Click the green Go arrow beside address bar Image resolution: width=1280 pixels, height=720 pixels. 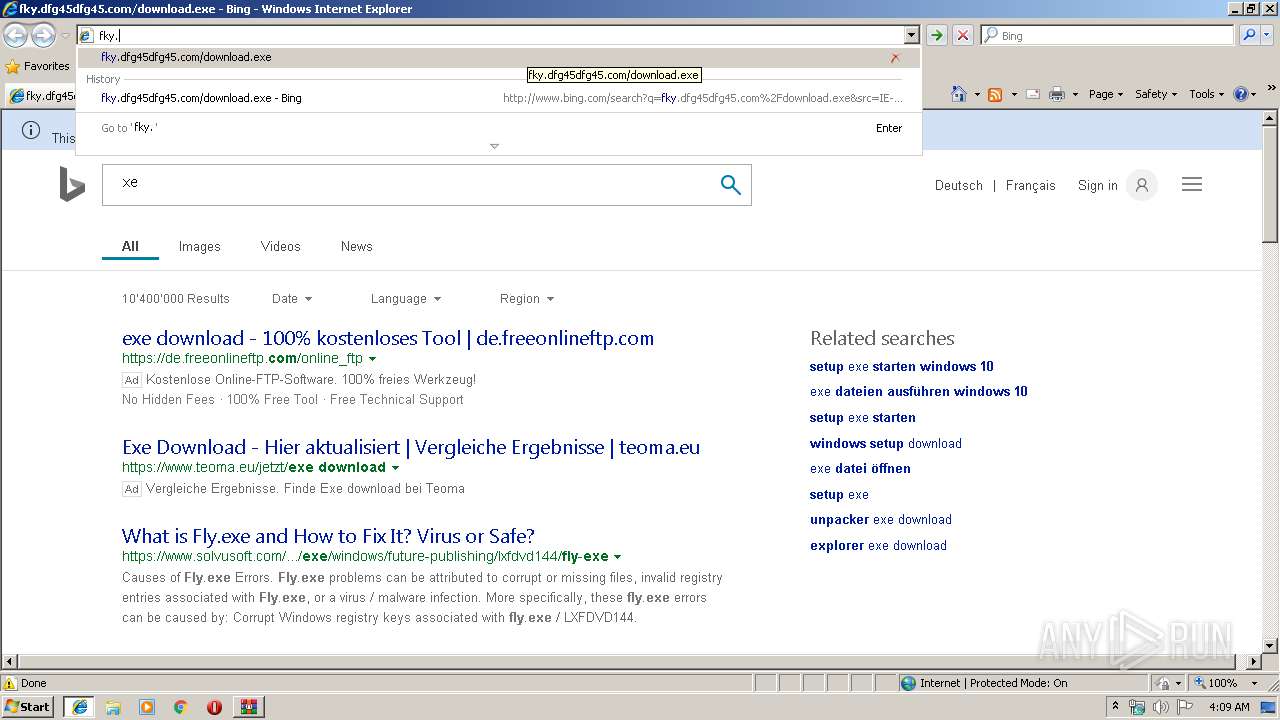click(x=937, y=35)
